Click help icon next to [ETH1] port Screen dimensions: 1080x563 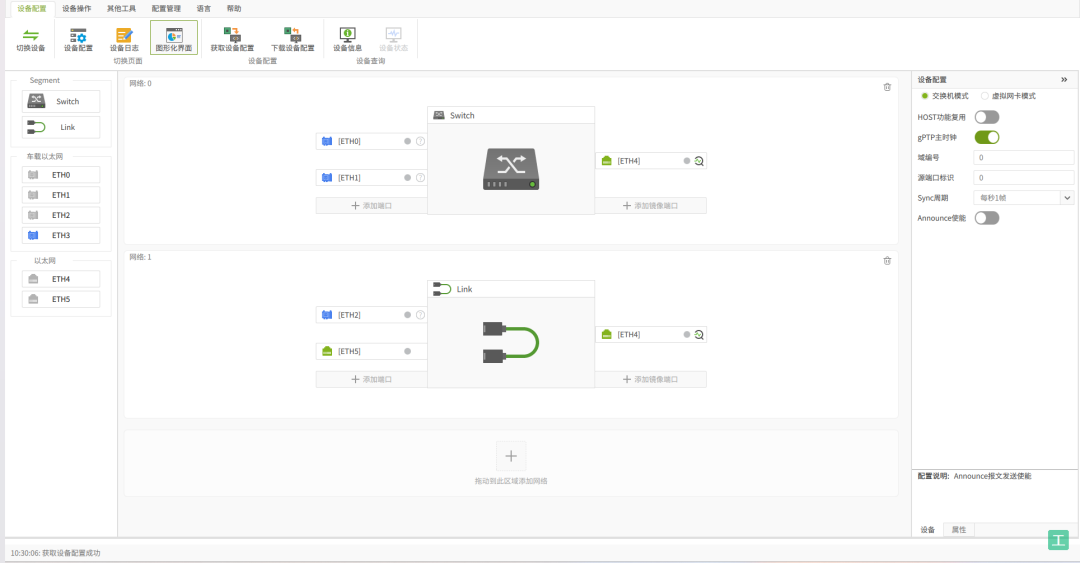tap(420, 177)
